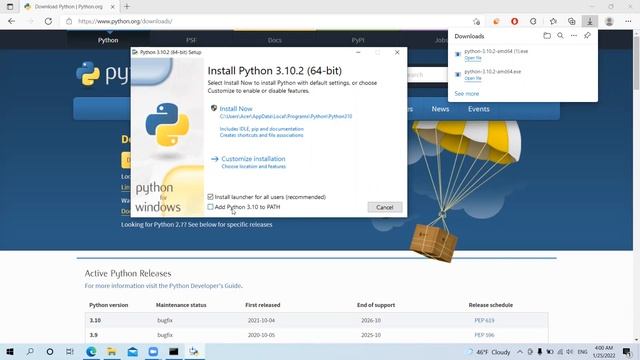Open the Favorites star icon
The image size is (640, 360).
(x=553, y=21)
